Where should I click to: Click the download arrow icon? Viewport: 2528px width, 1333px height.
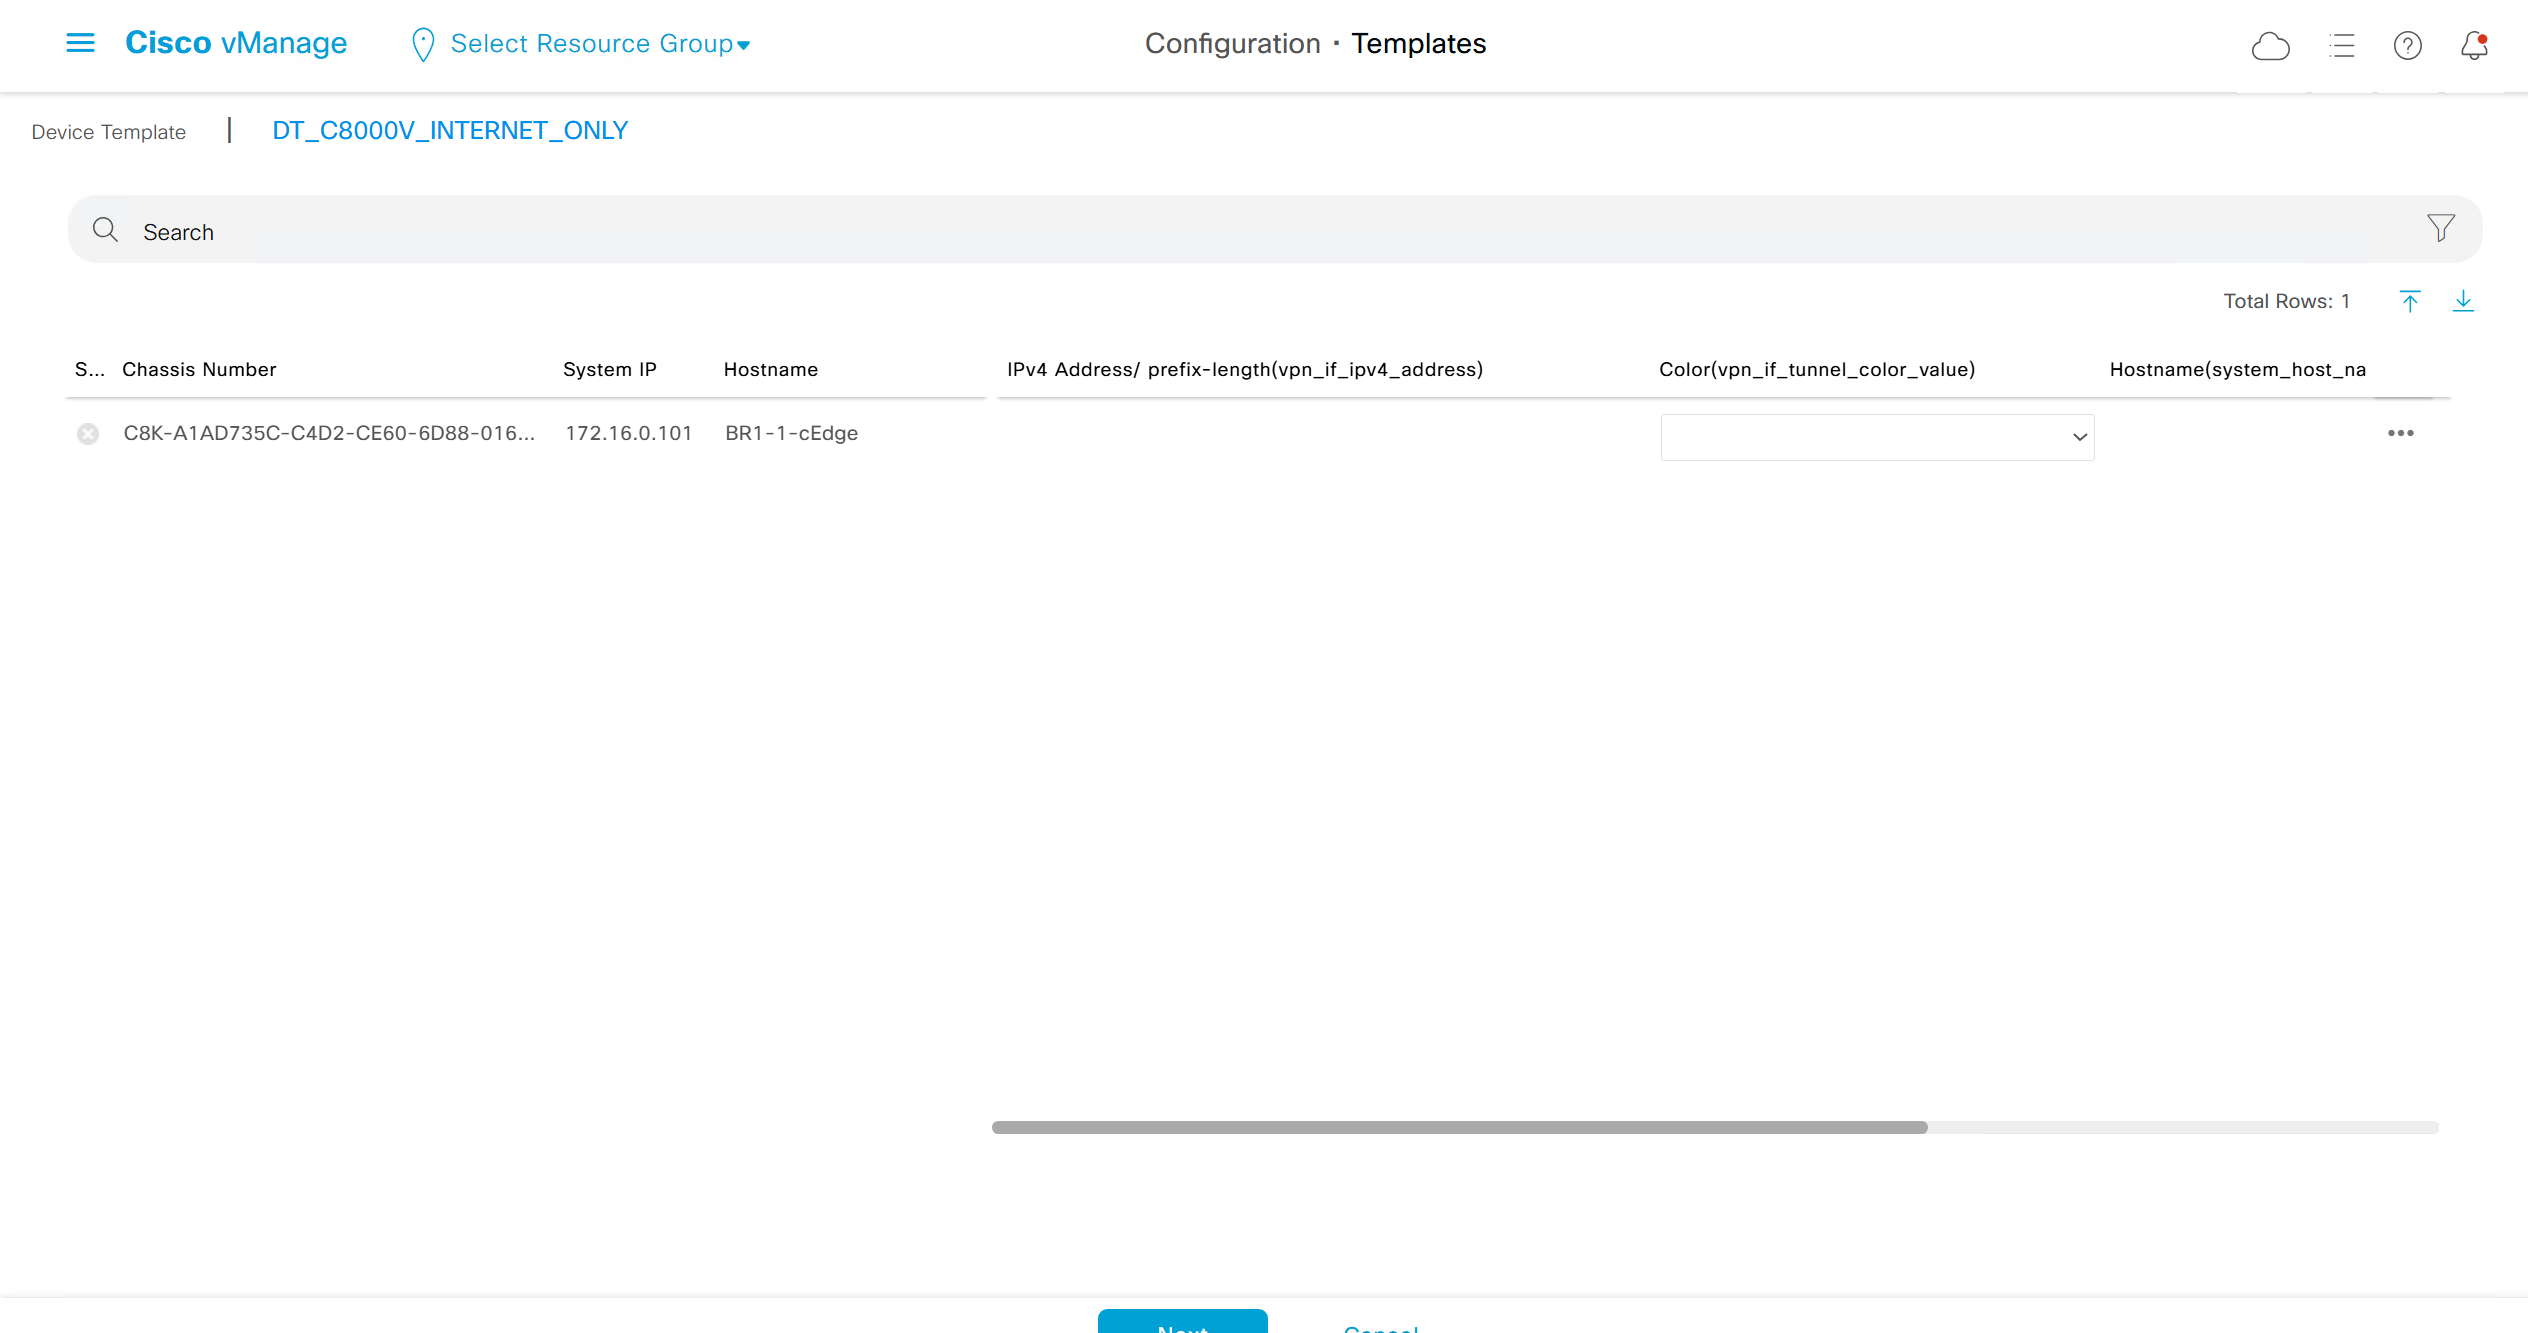[x=2463, y=301]
